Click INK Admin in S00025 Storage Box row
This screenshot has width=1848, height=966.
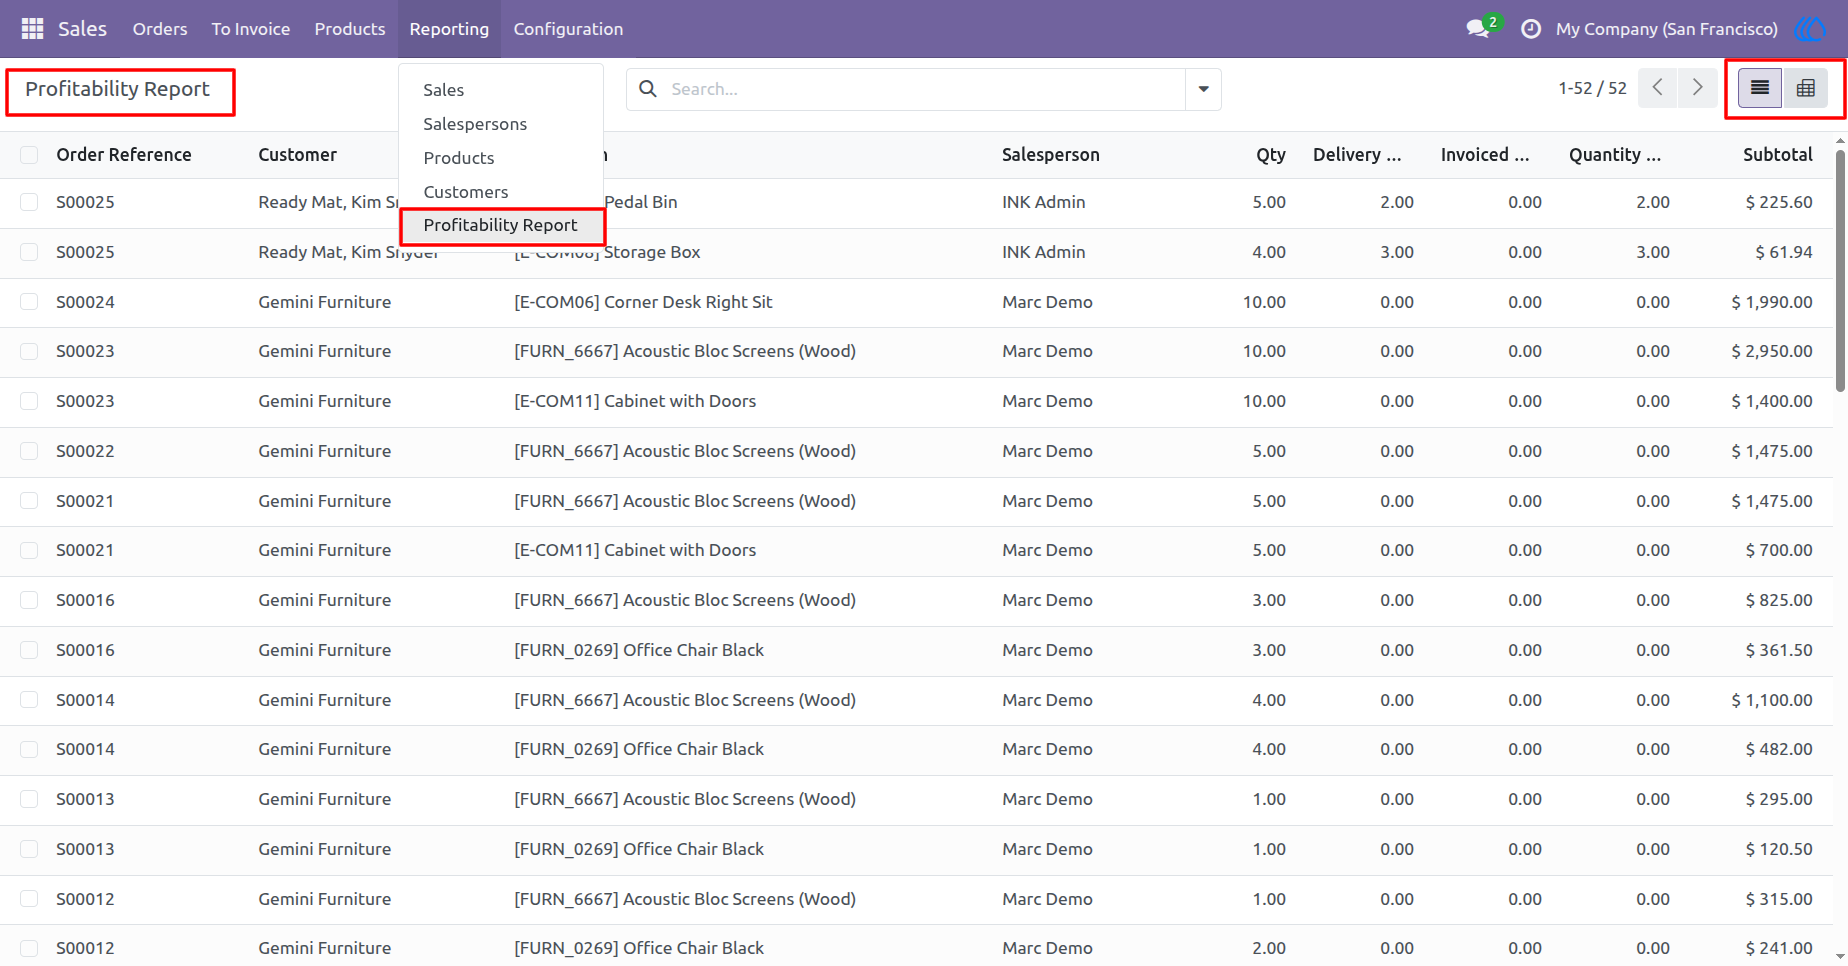coord(1044,252)
